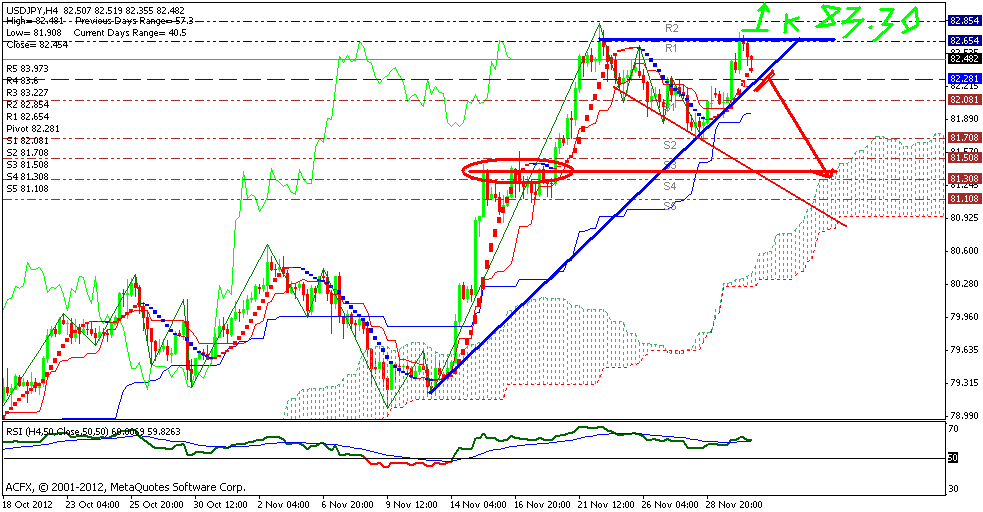Click the 81.308 price tag on axis
Viewport: 983px width, 512px height.
(x=963, y=178)
